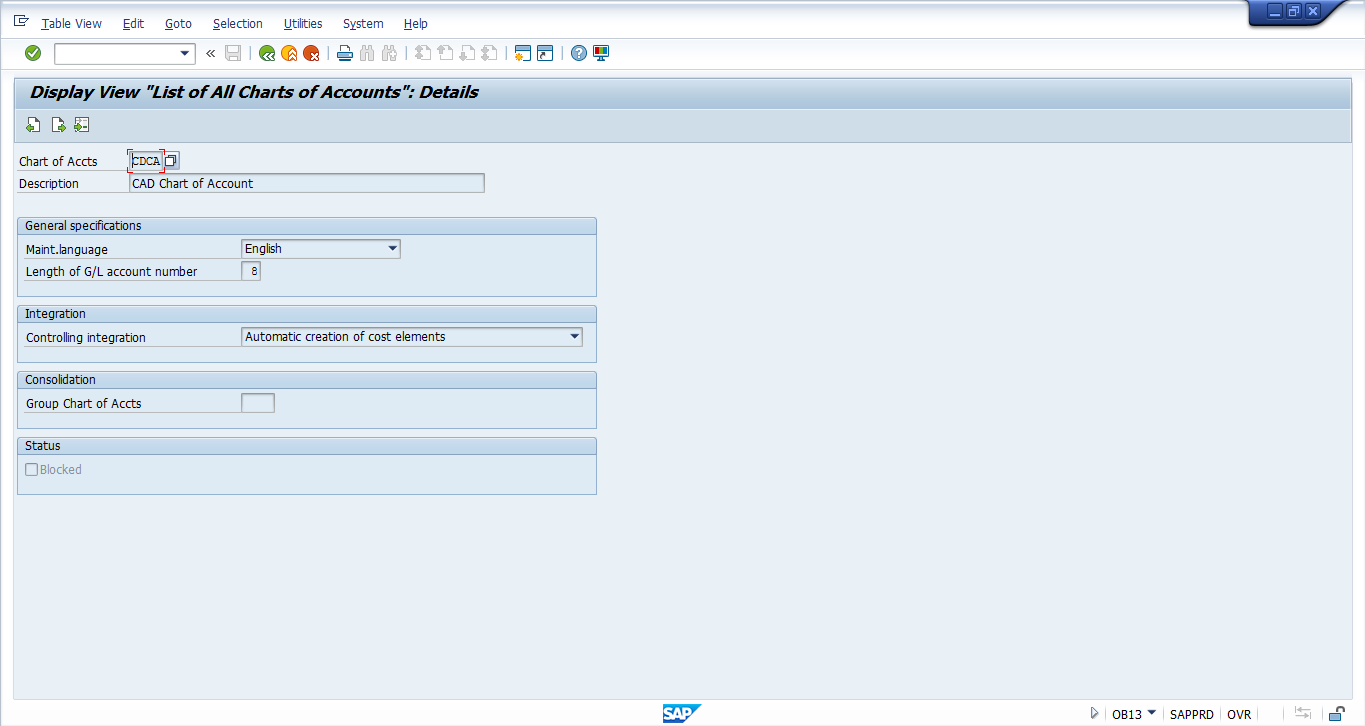
Task: Click the copy icon beside CDCA field
Action: (x=171, y=160)
